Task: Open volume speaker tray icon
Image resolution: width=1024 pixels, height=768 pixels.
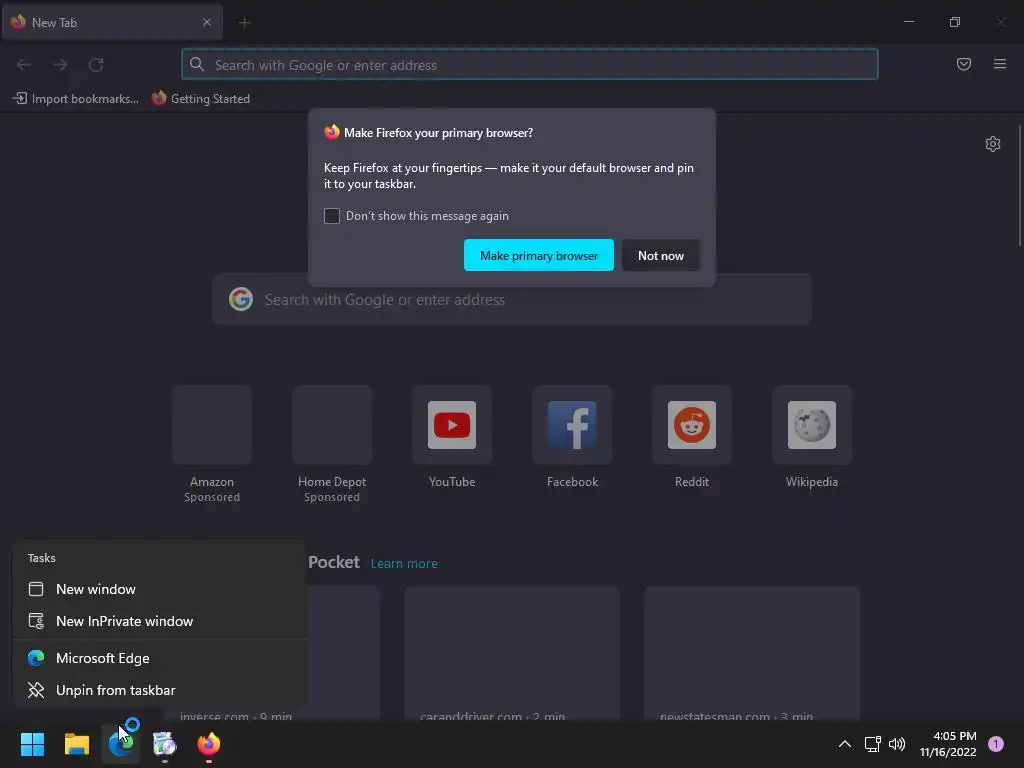Action: (897, 744)
